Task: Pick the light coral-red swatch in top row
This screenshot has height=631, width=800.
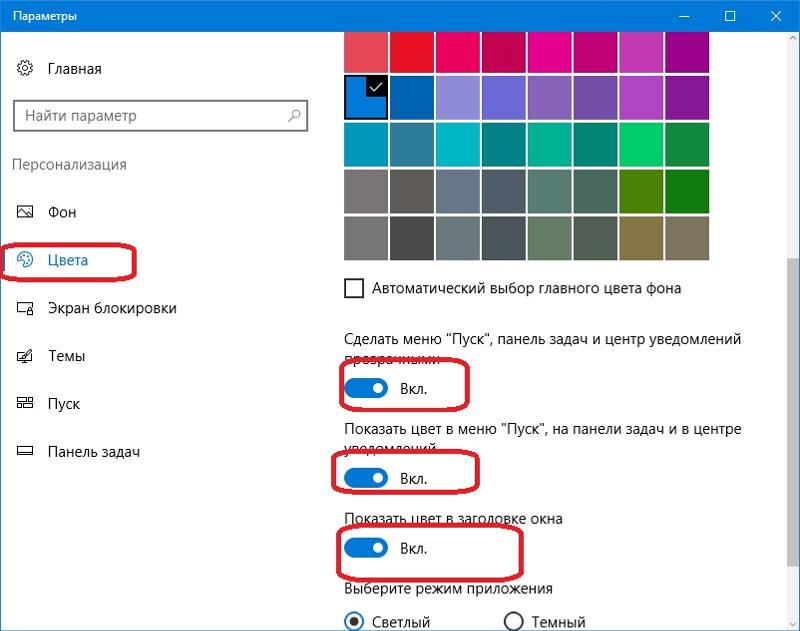Action: [366, 52]
